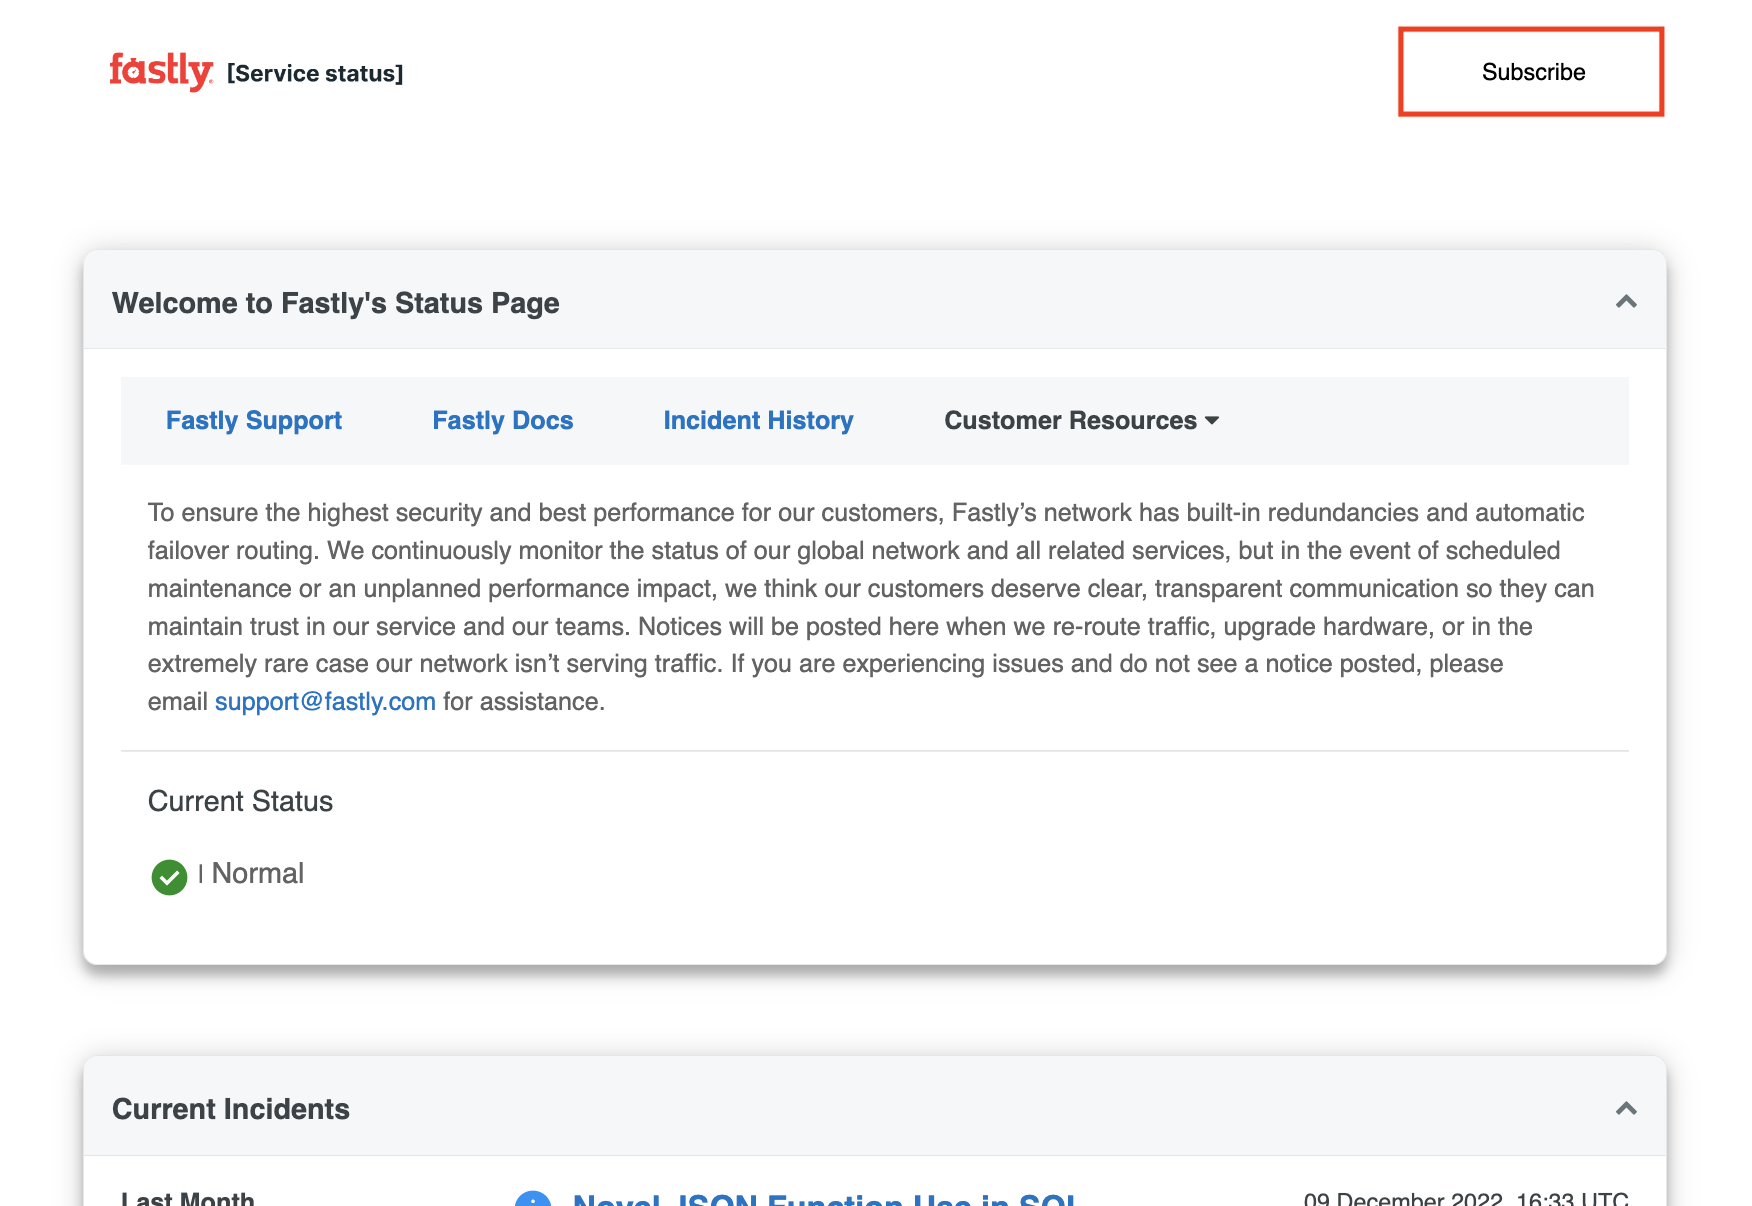Viewport: 1752px width, 1206px height.
Task: Collapse the Current Incidents panel
Action: pyautogui.click(x=1626, y=1108)
